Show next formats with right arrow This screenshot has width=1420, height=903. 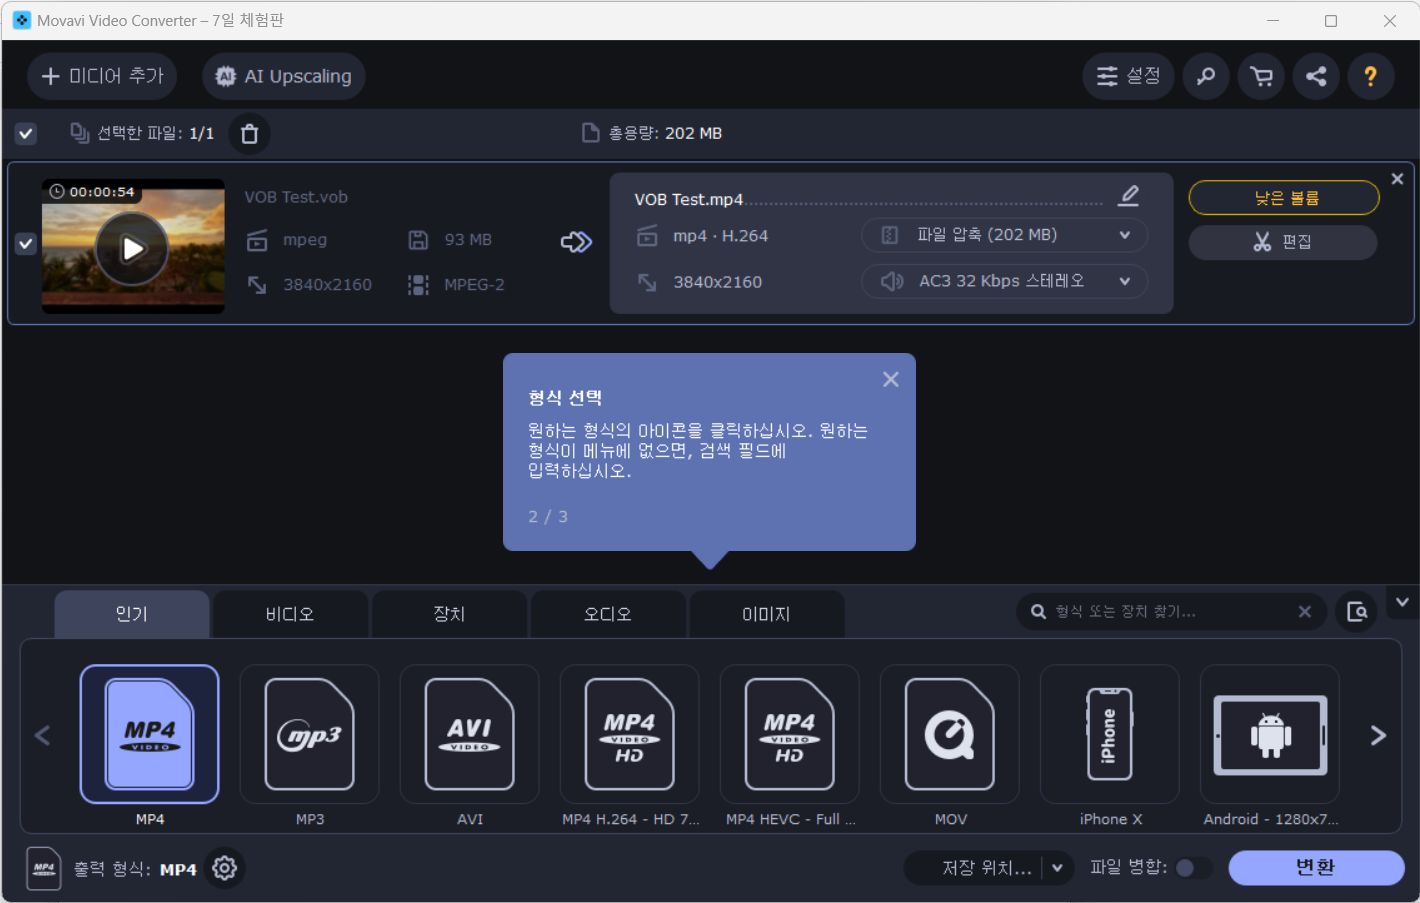tap(1378, 736)
